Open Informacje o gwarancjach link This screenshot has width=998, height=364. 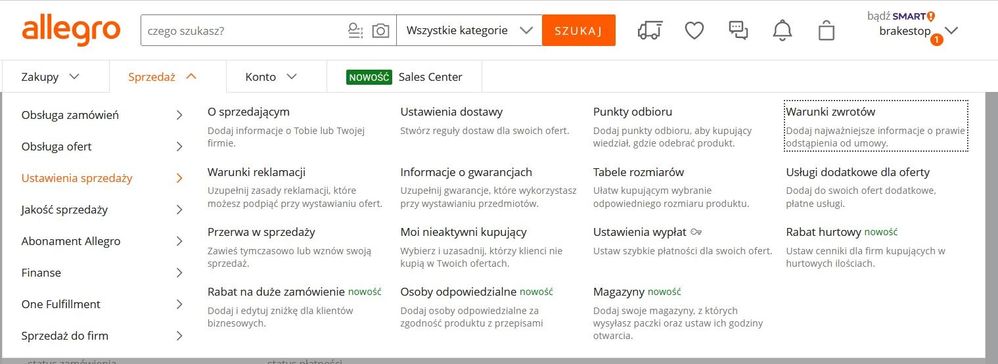pyautogui.click(x=466, y=172)
